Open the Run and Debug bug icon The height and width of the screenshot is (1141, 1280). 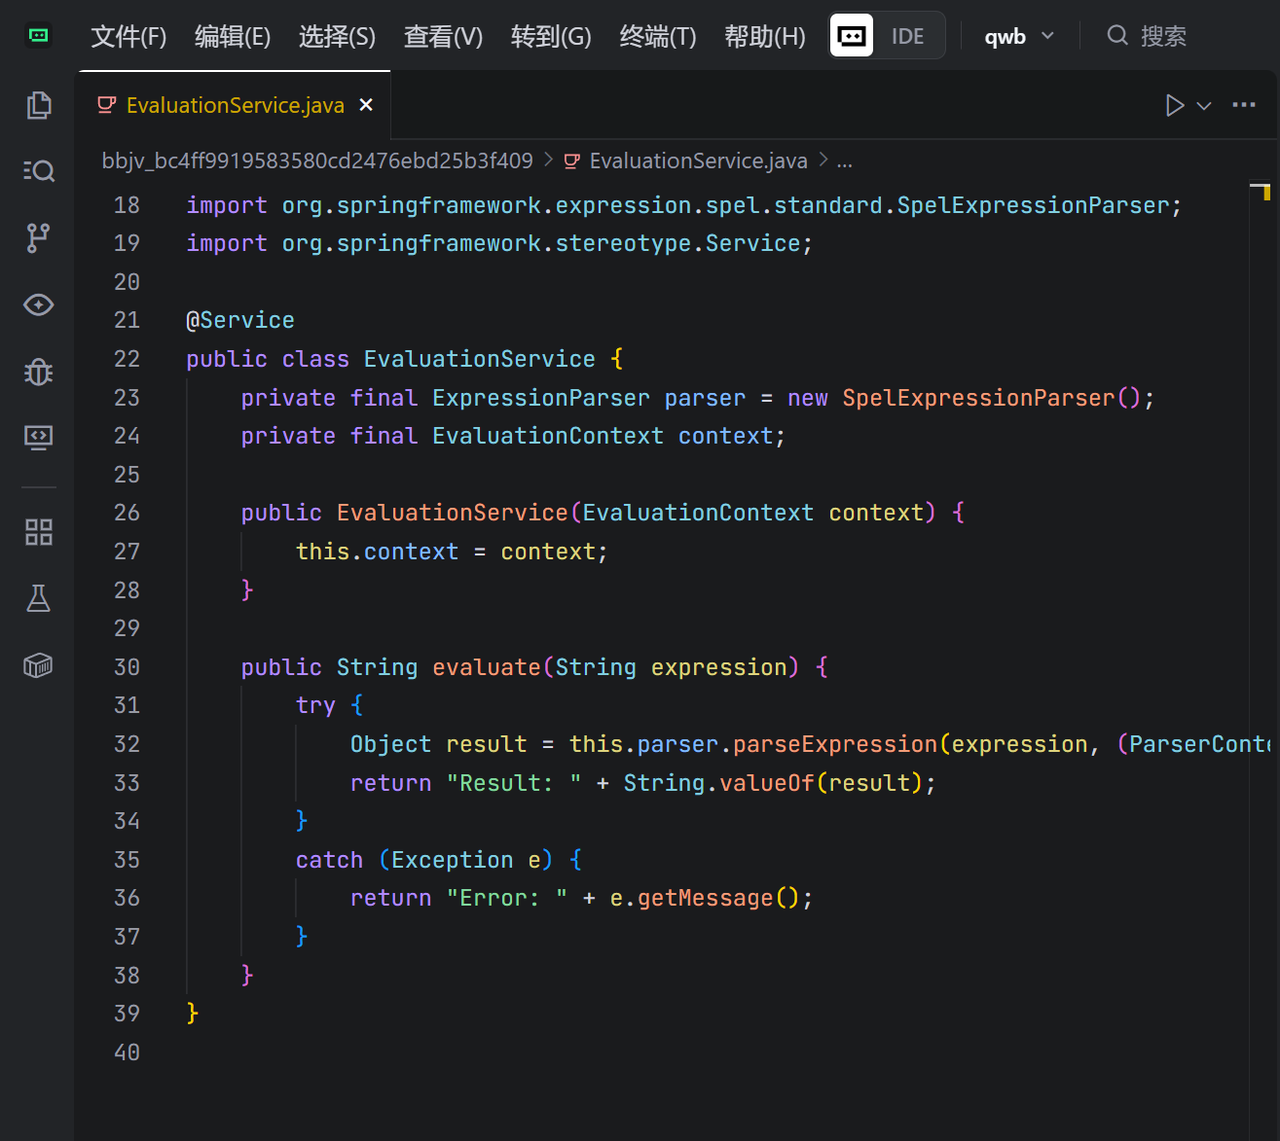[x=38, y=372]
